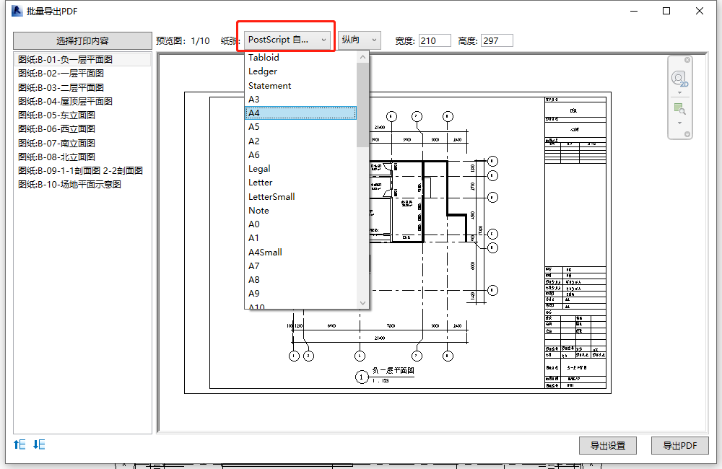Click the move down icon below sheet list
This screenshot has height=469, width=722.
coord(39,444)
